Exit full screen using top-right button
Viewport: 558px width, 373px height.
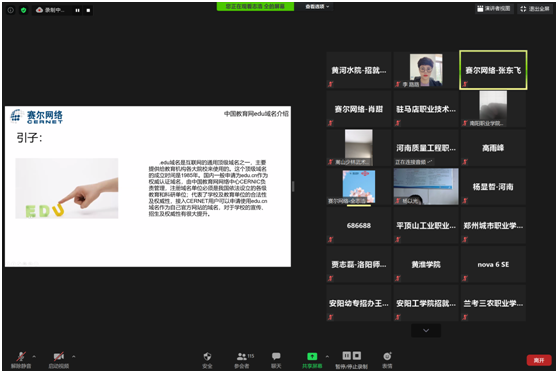(x=535, y=9)
